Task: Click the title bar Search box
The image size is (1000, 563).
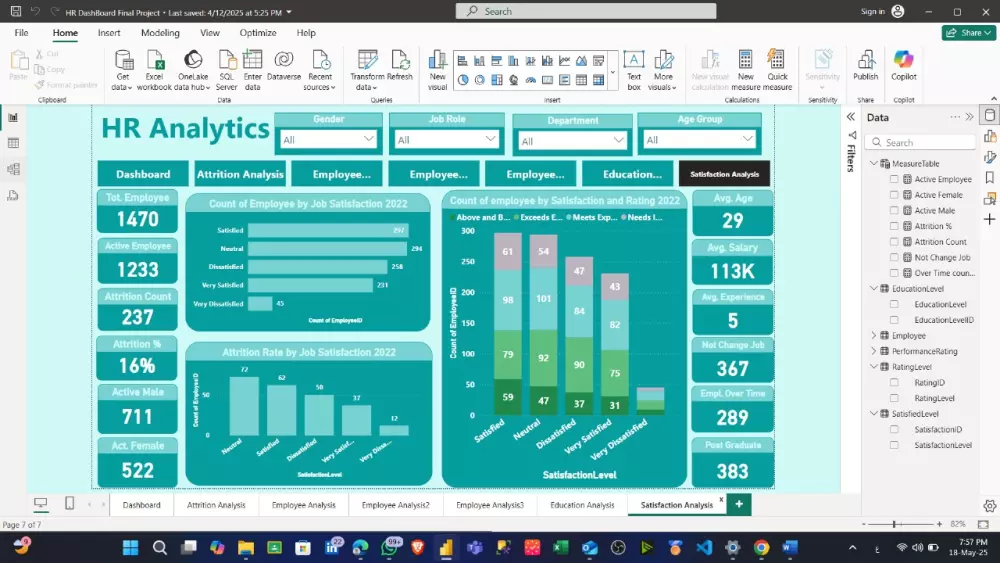Action: click(585, 11)
